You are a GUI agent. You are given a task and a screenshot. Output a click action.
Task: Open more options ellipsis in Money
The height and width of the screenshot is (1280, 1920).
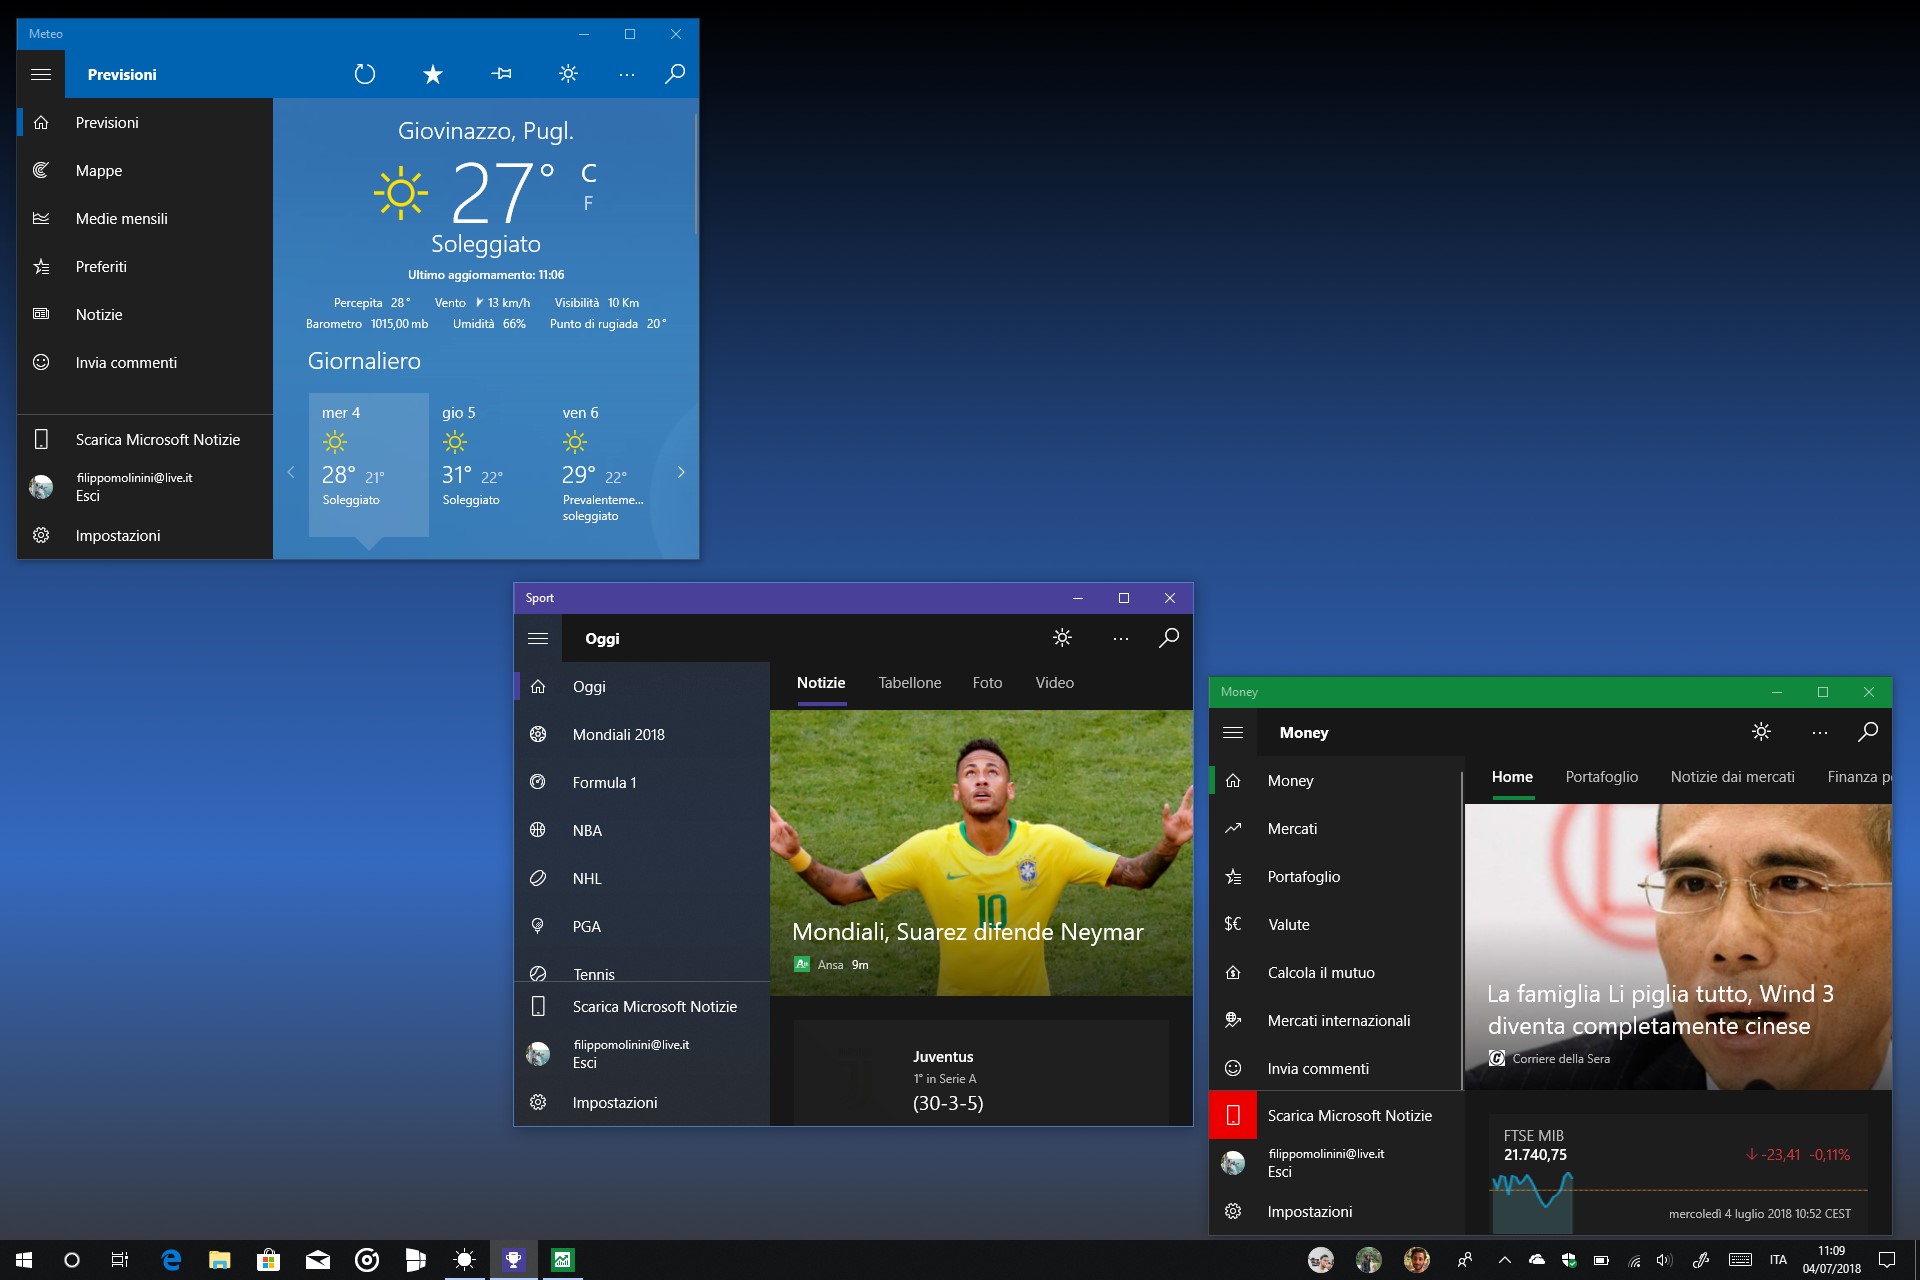[x=1820, y=733]
